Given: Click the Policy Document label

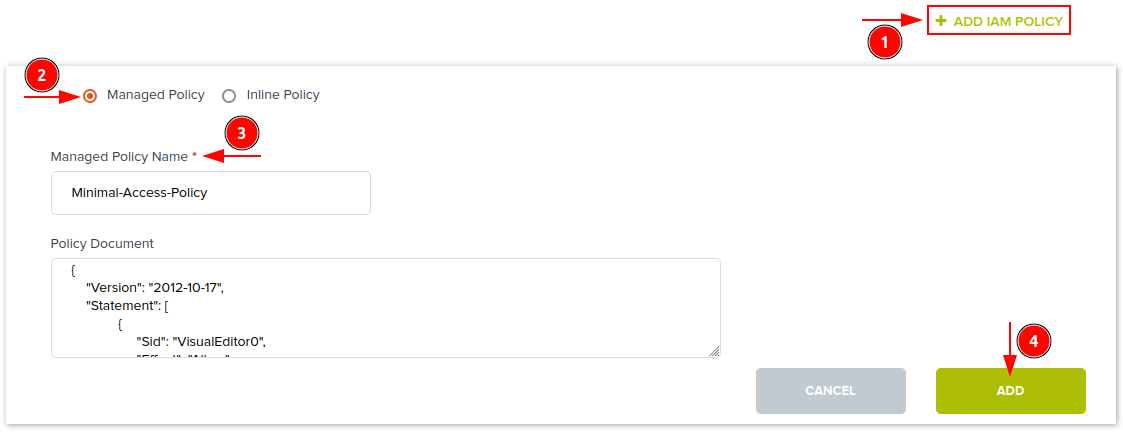Looking at the screenshot, I should [x=102, y=244].
